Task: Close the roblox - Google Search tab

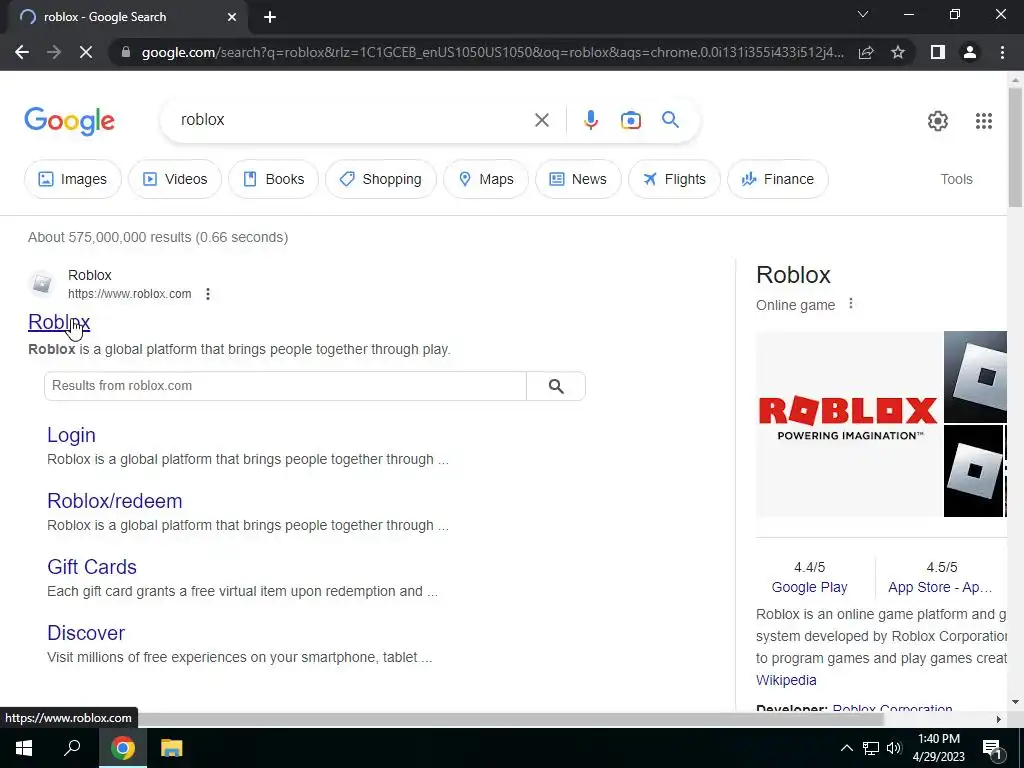Action: tap(232, 17)
